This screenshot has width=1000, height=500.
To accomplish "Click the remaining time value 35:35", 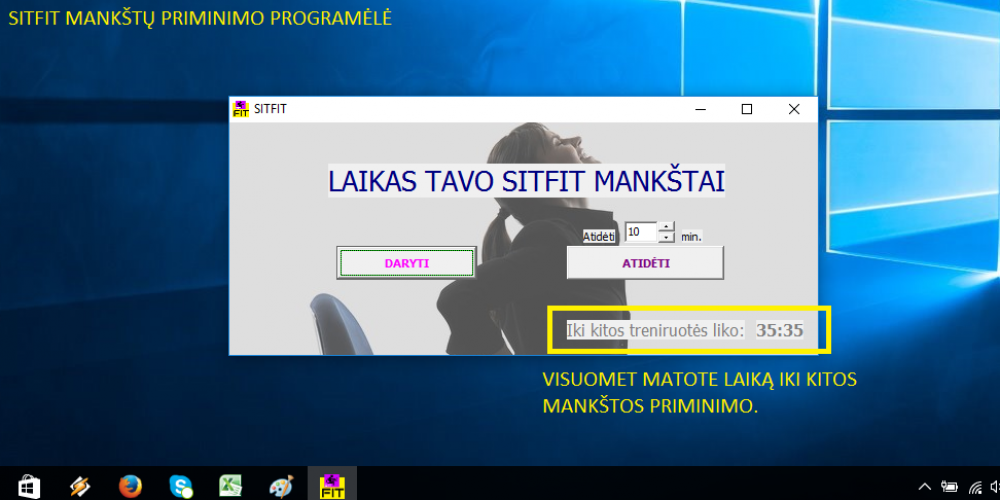I will (779, 330).
